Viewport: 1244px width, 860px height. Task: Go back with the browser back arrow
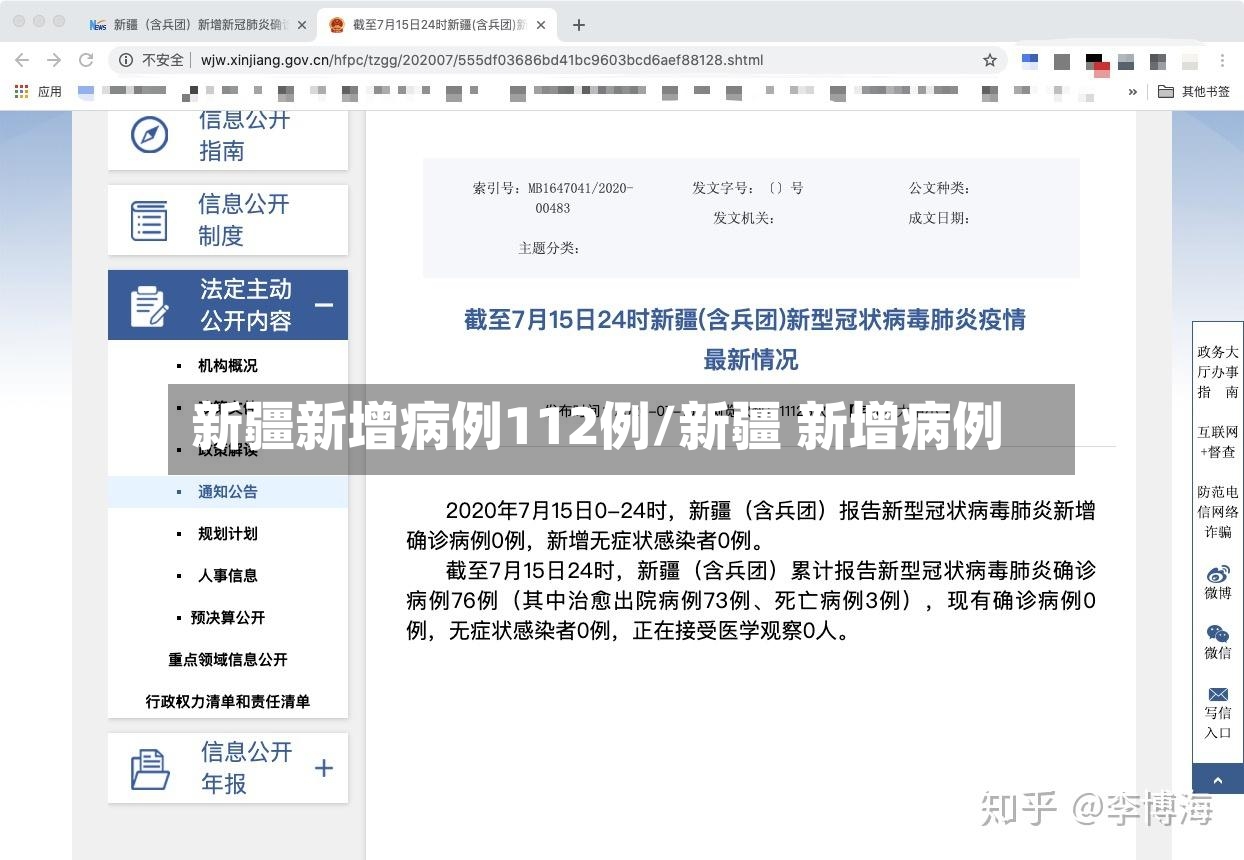(x=22, y=60)
